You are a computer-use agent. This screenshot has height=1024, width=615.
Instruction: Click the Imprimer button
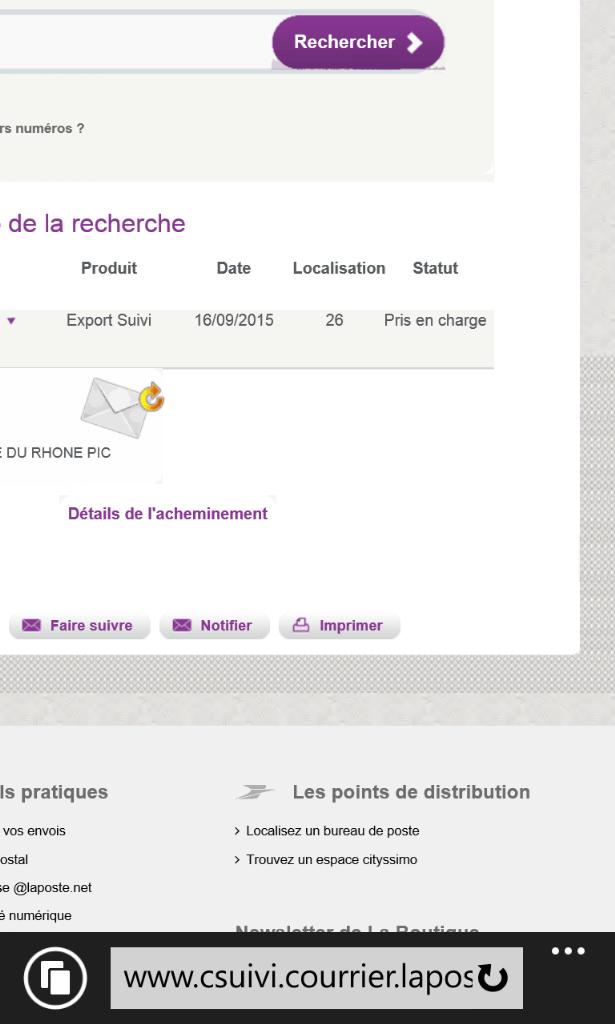point(339,626)
